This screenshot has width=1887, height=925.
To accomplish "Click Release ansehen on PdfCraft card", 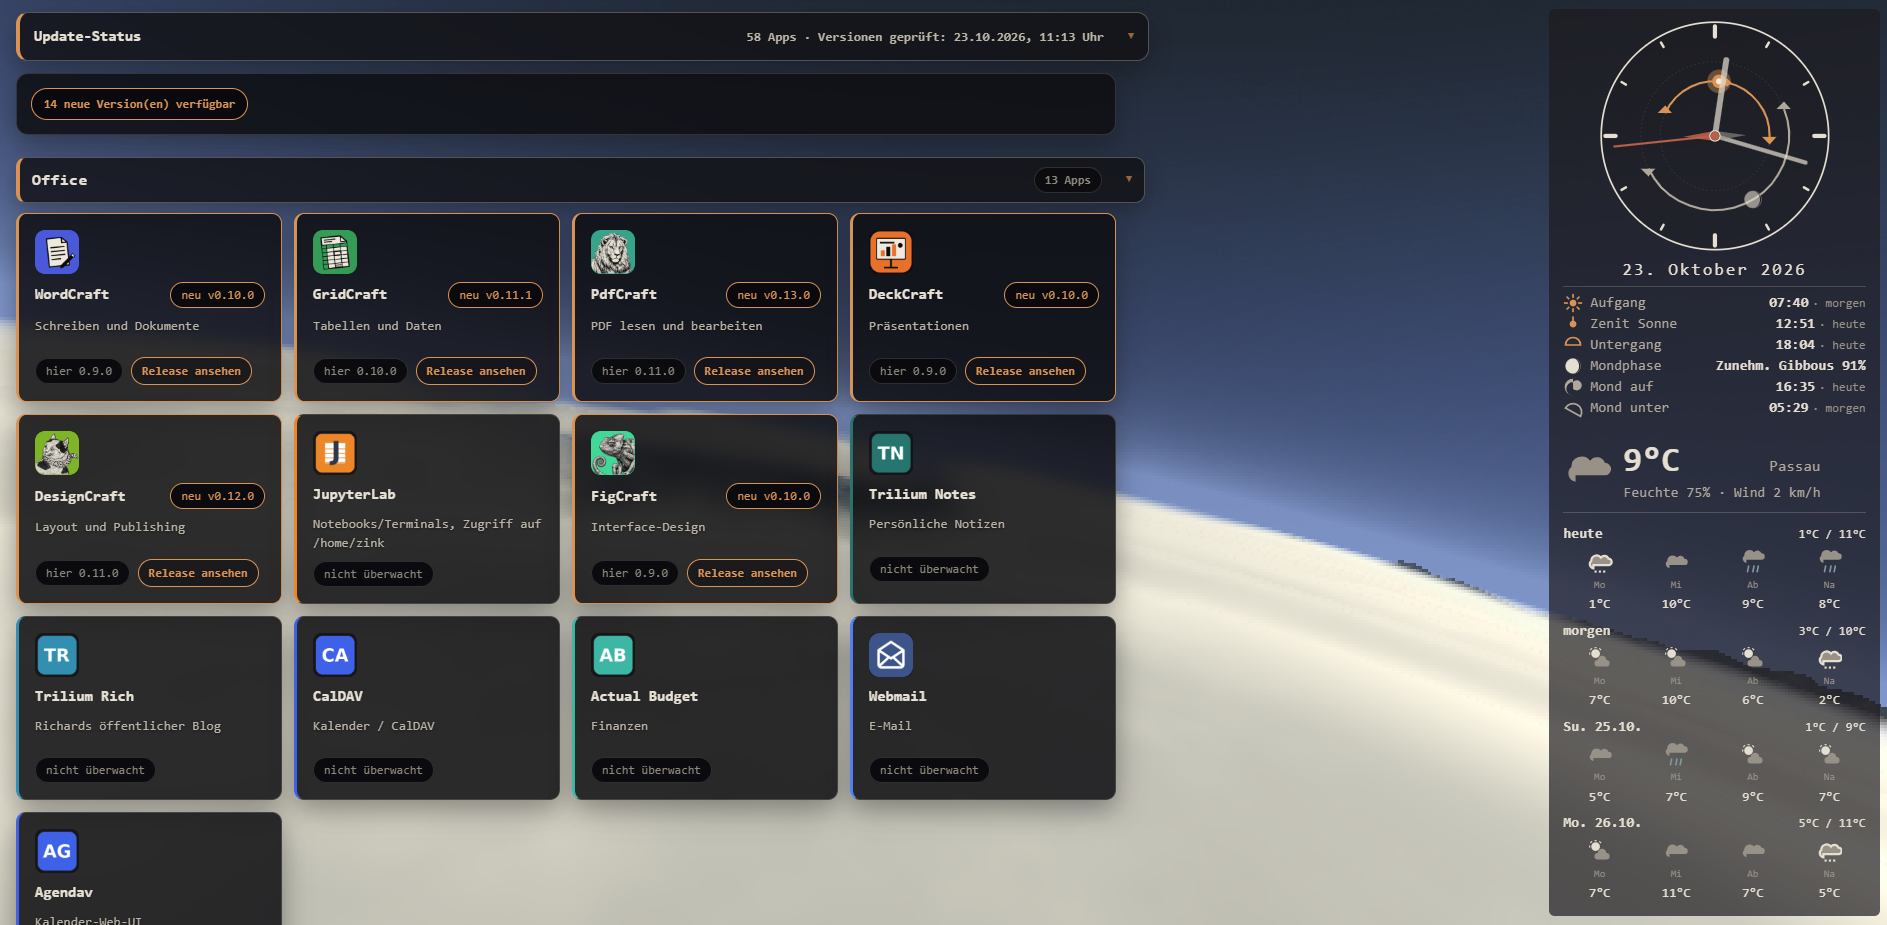I will click(754, 371).
